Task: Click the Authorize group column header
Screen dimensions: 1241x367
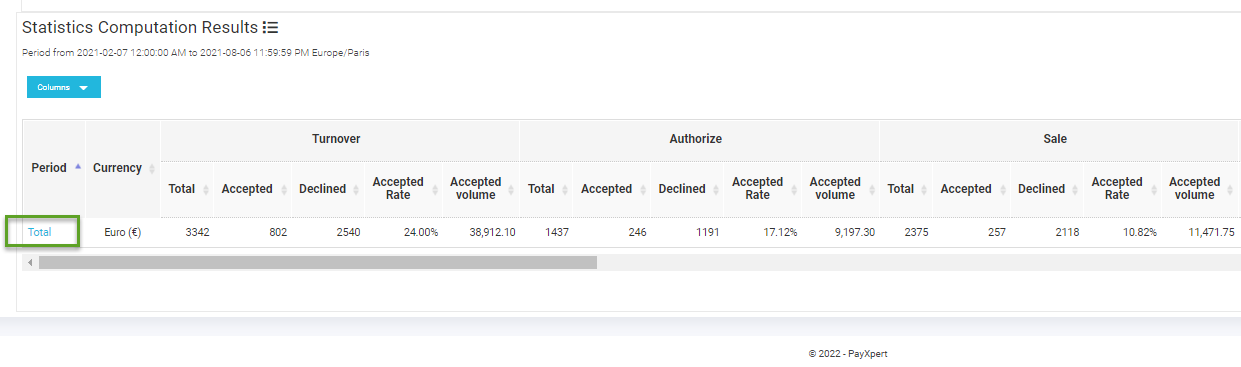Action: point(696,139)
